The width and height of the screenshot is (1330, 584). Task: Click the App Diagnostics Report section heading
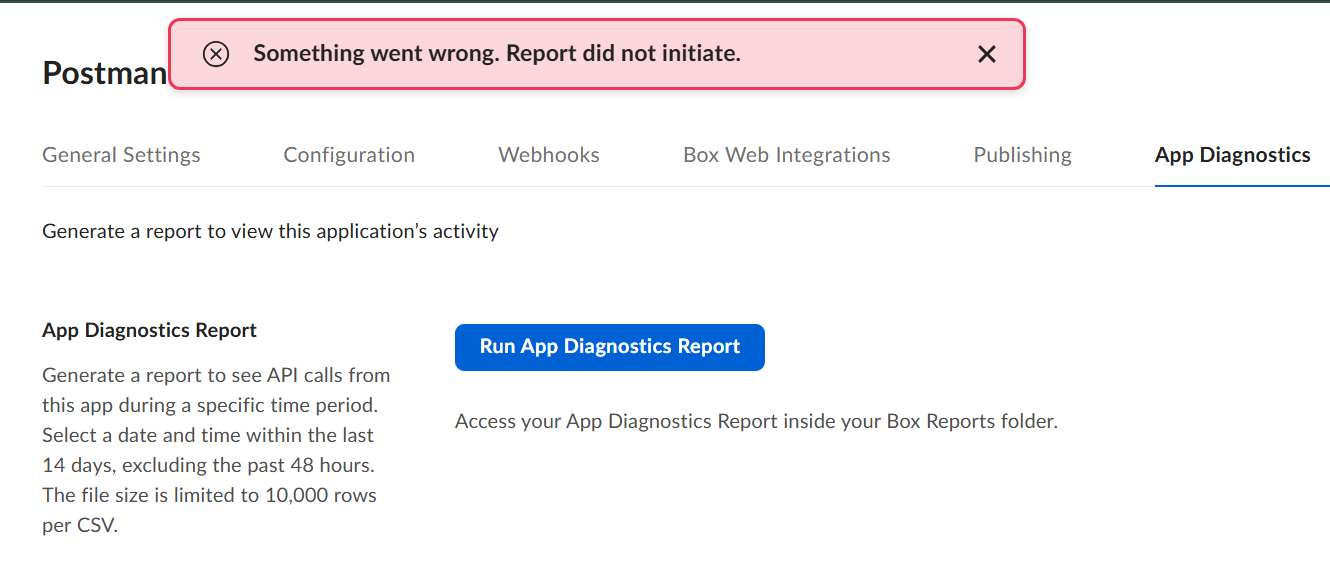pos(149,330)
